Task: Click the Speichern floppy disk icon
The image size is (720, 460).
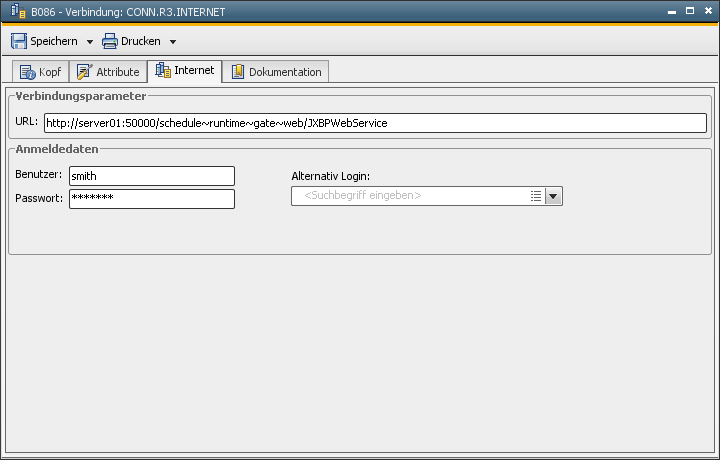Action: point(19,41)
